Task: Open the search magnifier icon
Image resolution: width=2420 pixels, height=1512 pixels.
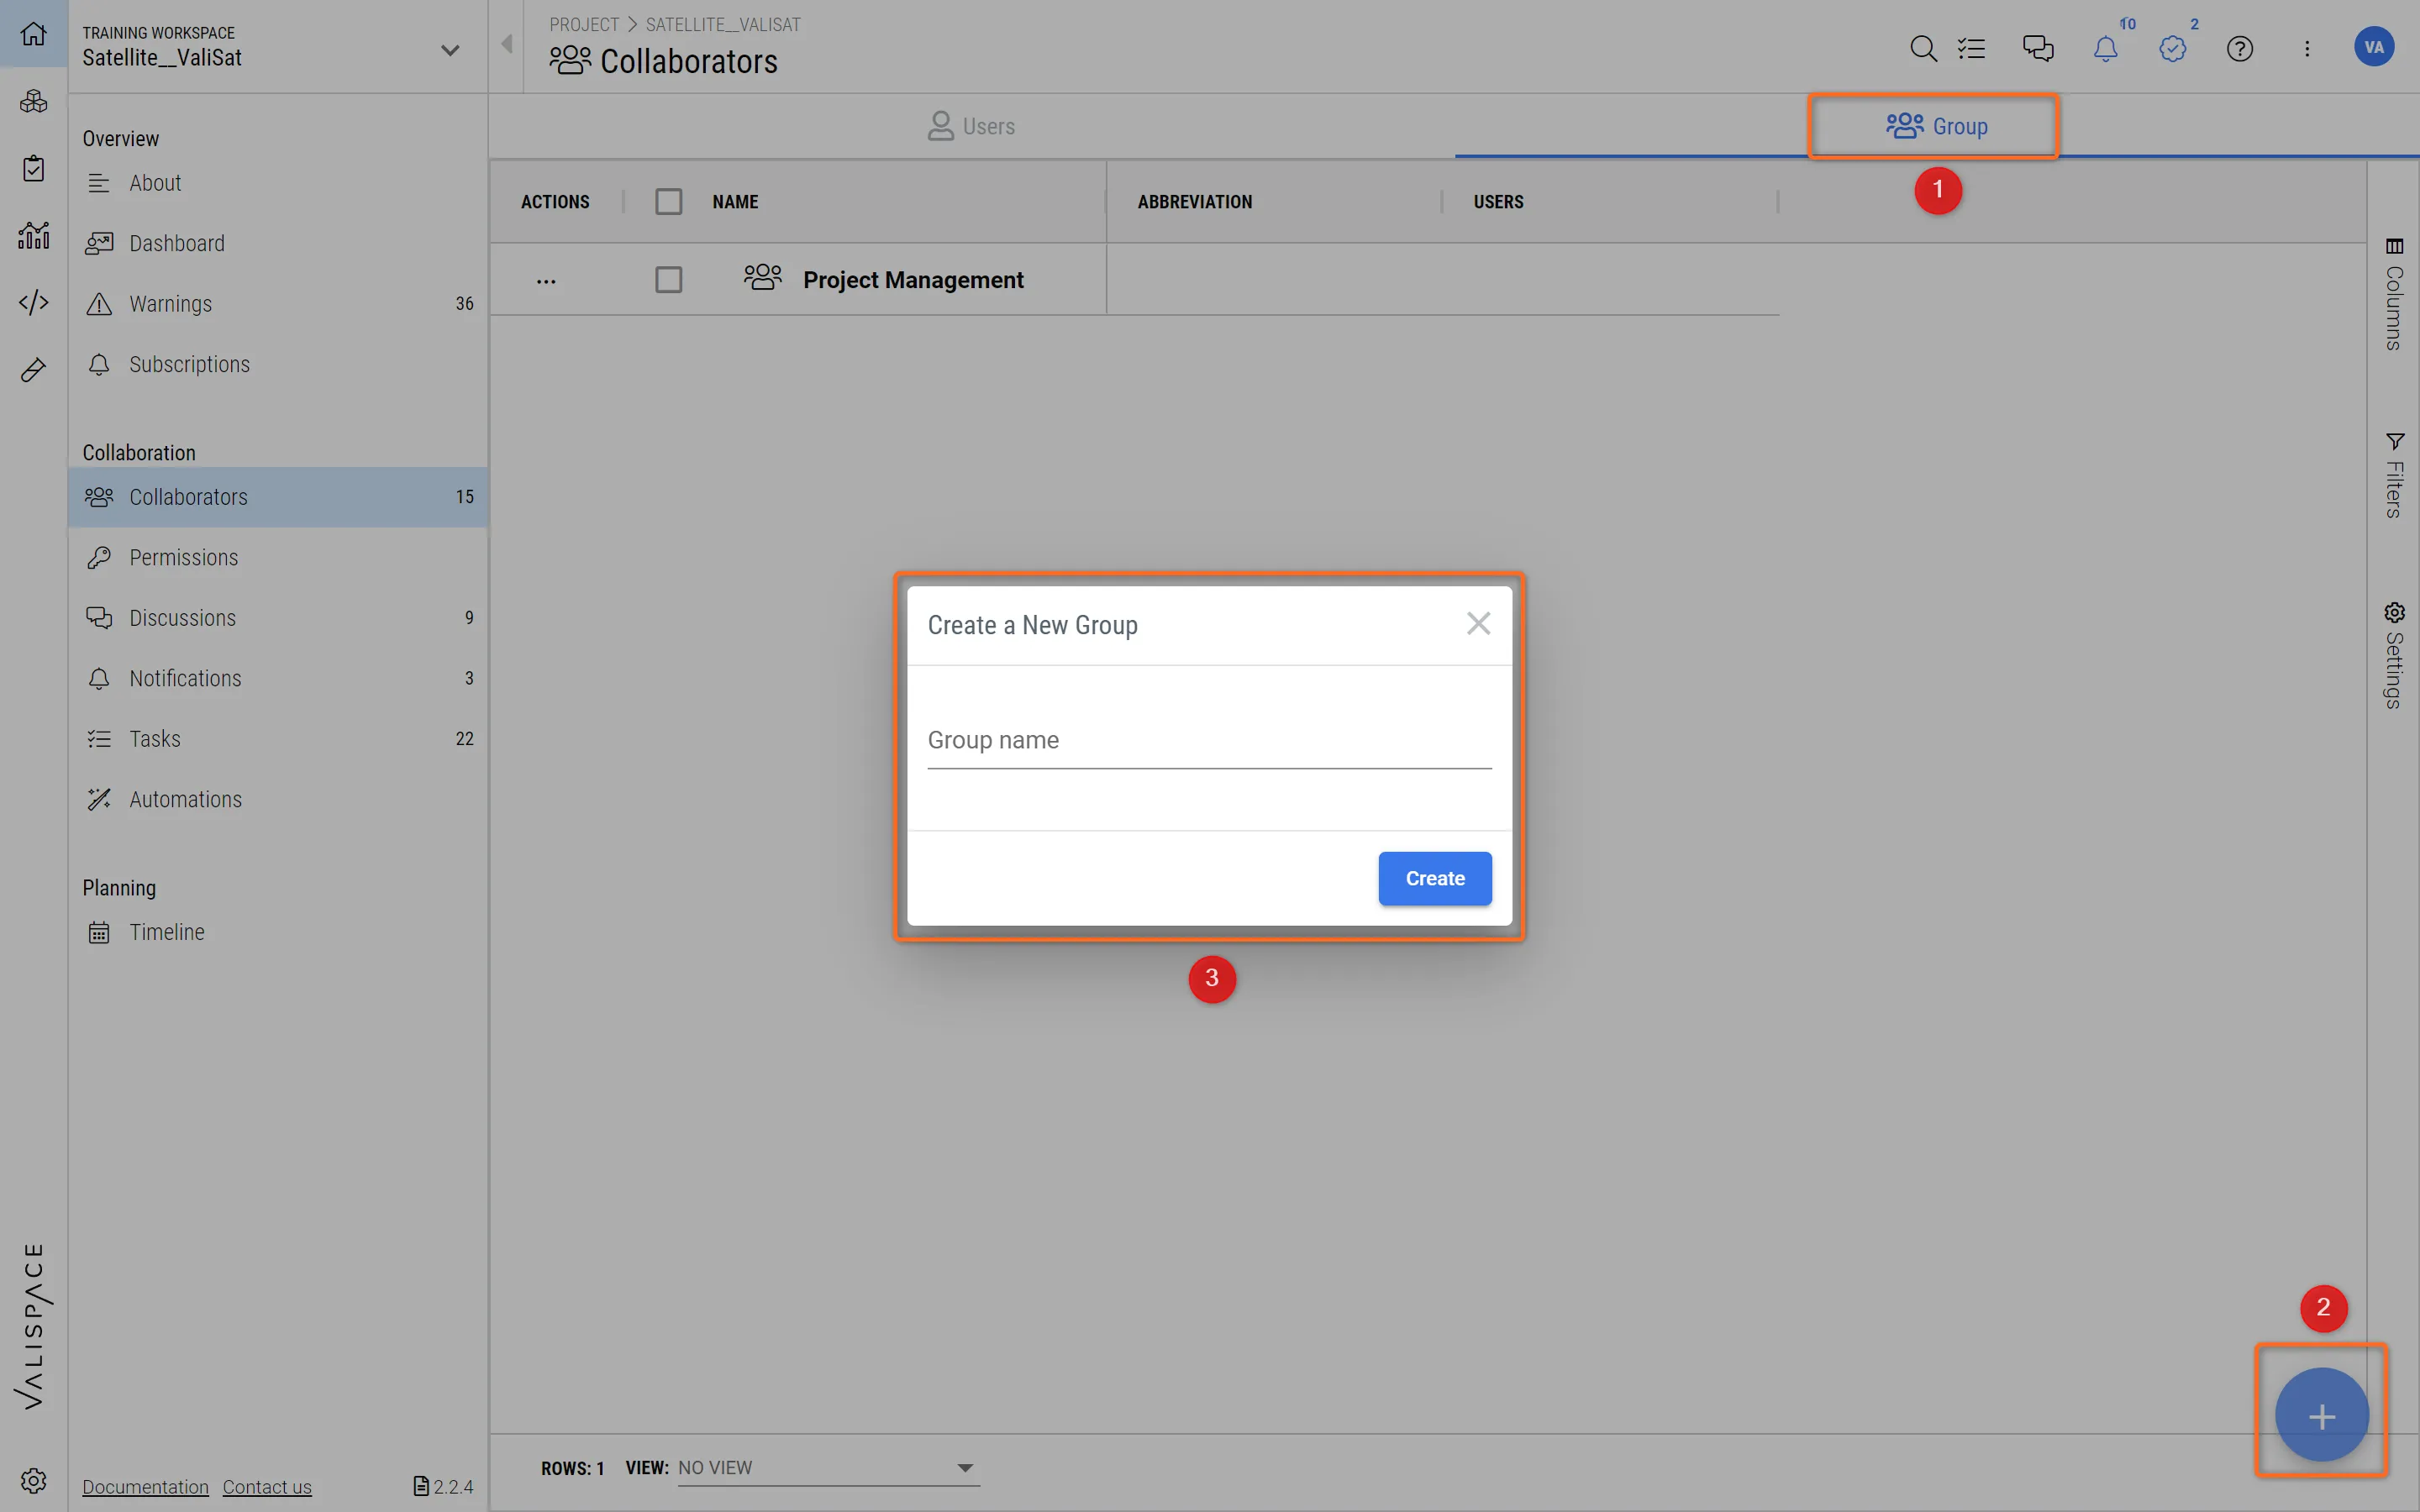Action: (x=1922, y=48)
